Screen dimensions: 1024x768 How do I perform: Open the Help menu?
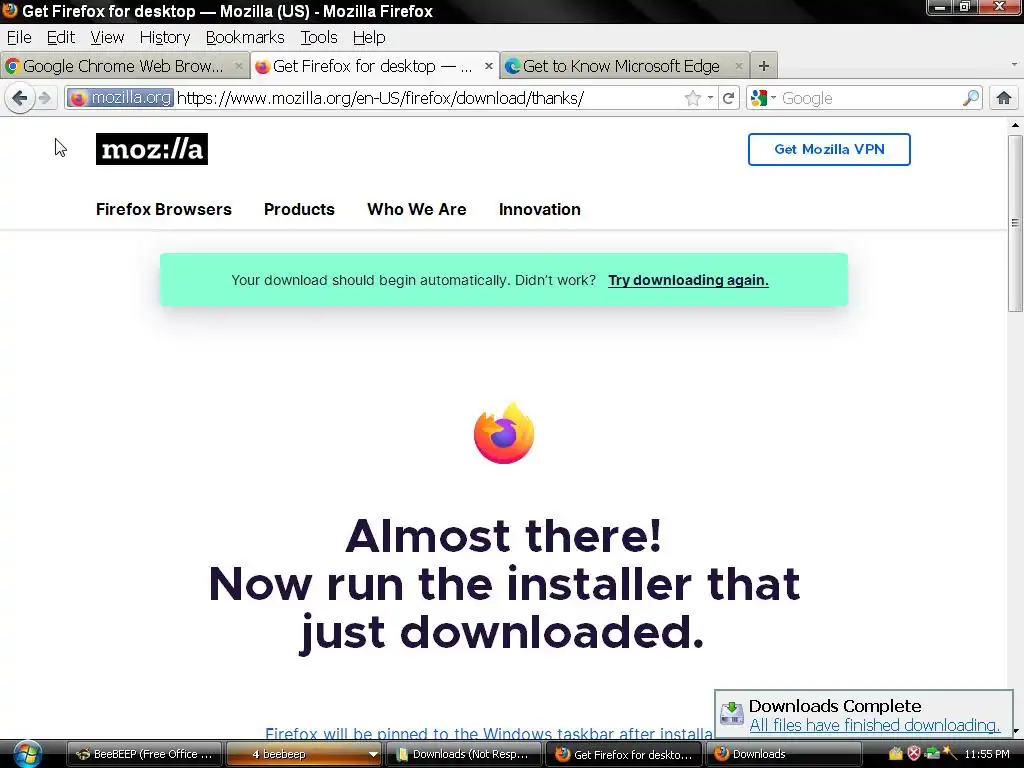(x=369, y=37)
